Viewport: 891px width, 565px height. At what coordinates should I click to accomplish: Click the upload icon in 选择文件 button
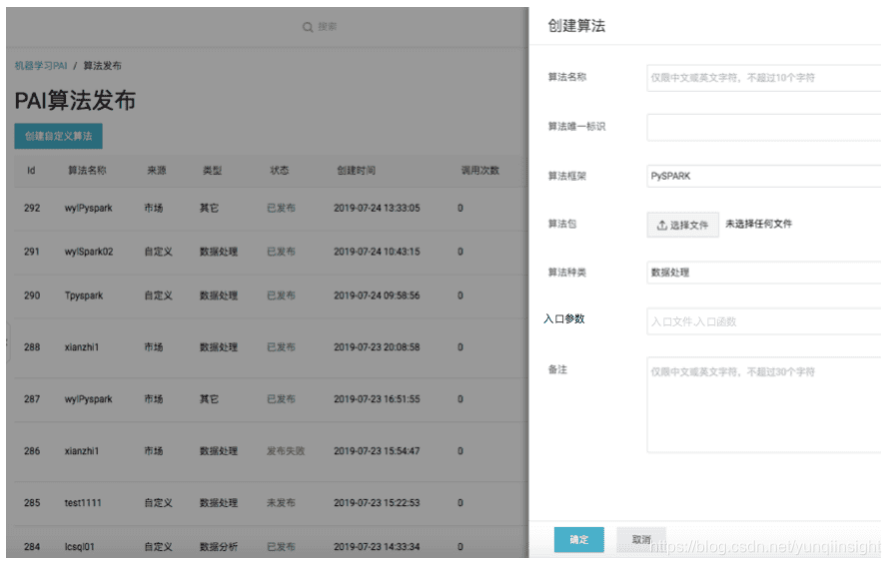(661, 226)
